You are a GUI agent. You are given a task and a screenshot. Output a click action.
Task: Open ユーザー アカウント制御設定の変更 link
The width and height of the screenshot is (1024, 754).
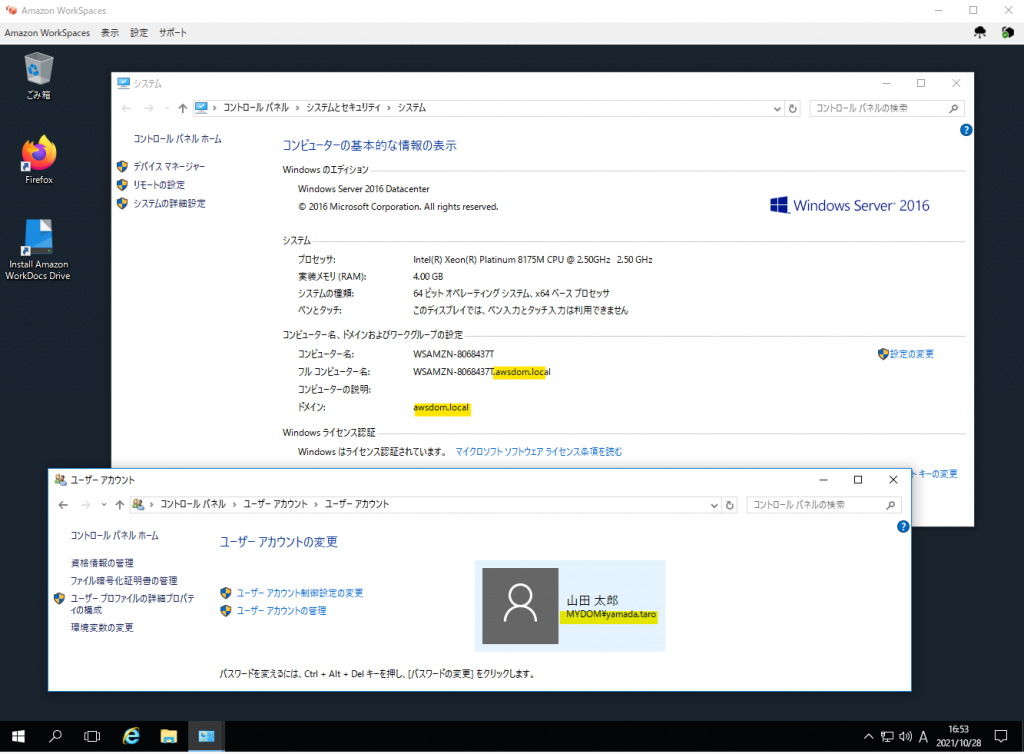299,593
